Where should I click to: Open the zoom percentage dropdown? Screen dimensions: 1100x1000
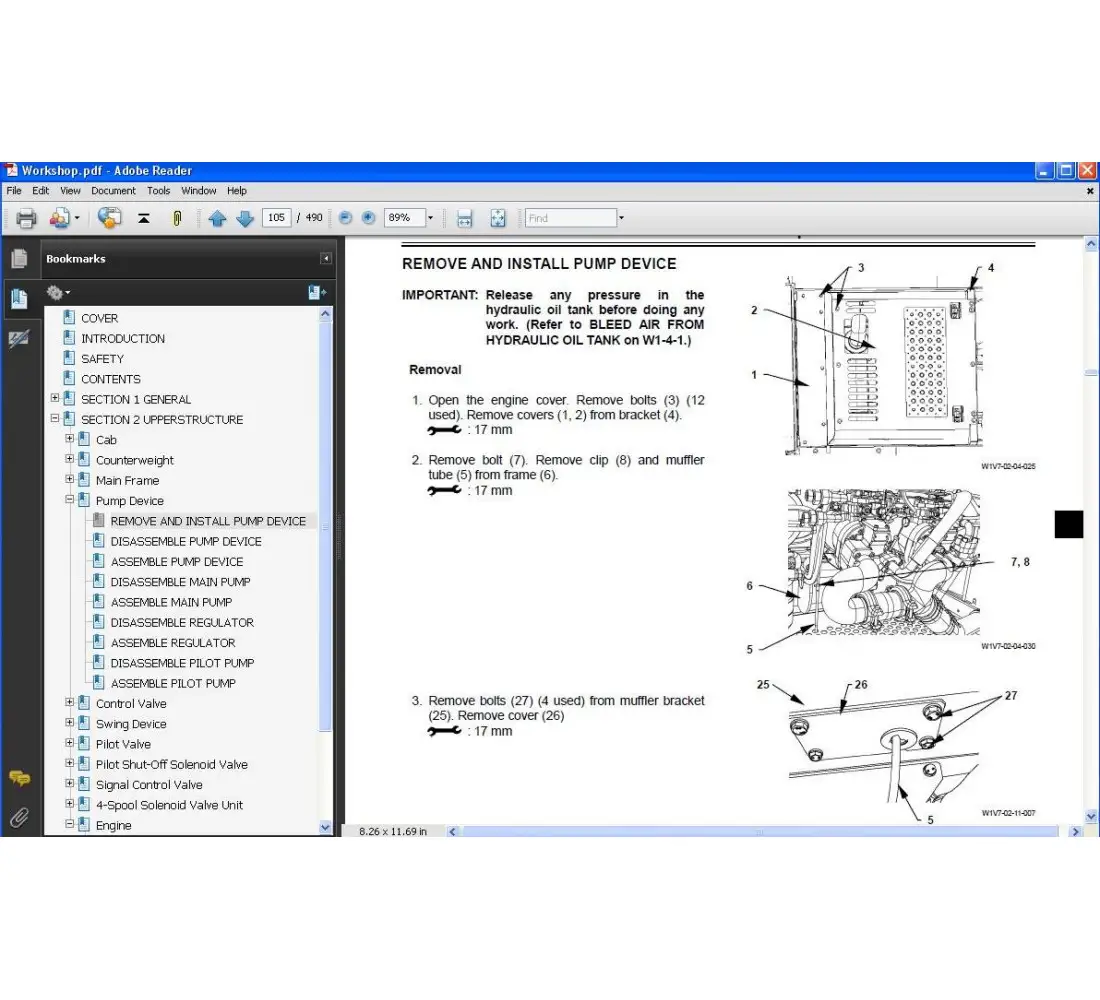coord(430,218)
